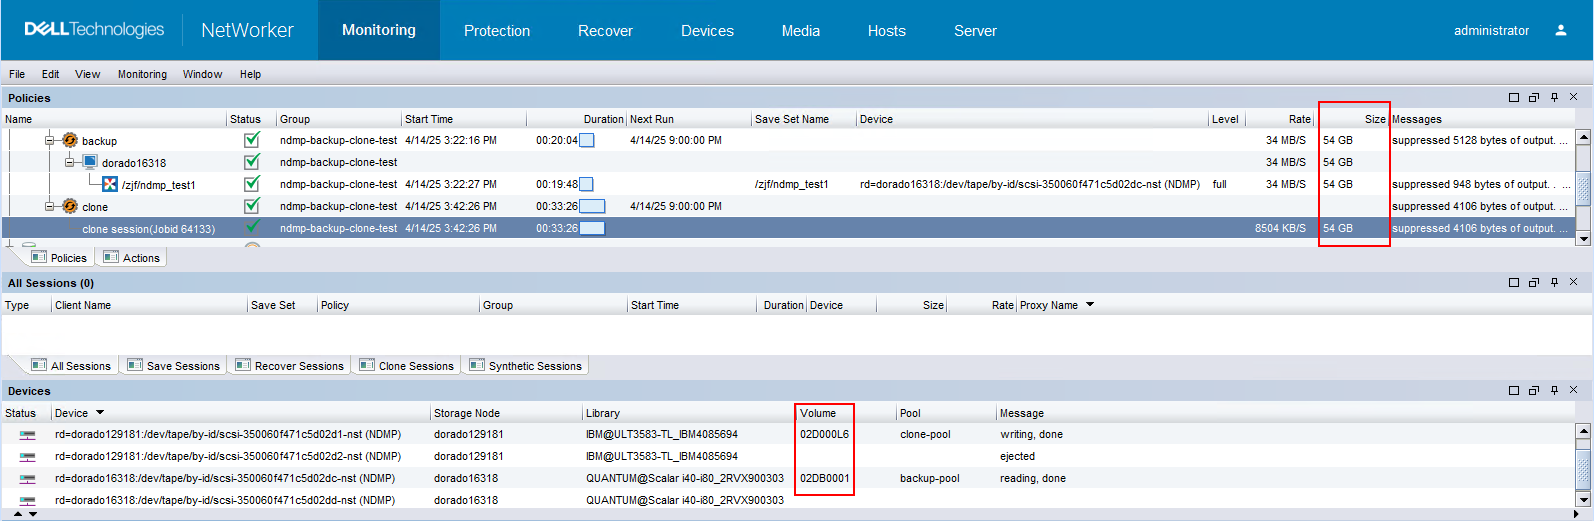1594x521 pixels.
Task: Click the administrator account name
Action: (x=1491, y=31)
